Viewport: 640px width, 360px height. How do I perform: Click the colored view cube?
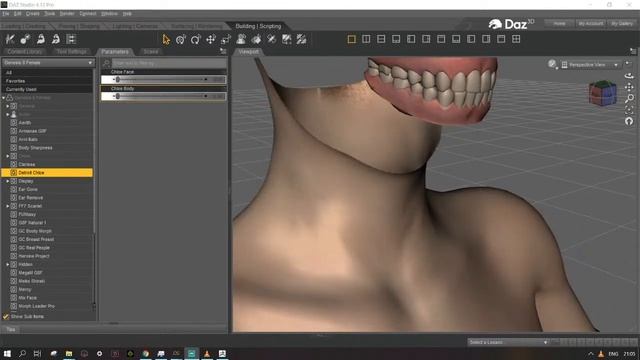point(602,93)
